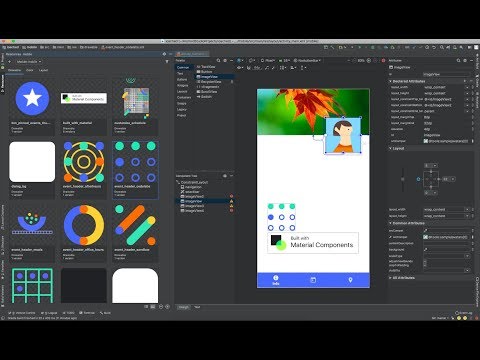
Task: Select navigation in the Component Tree
Action: pyautogui.click(x=191, y=187)
